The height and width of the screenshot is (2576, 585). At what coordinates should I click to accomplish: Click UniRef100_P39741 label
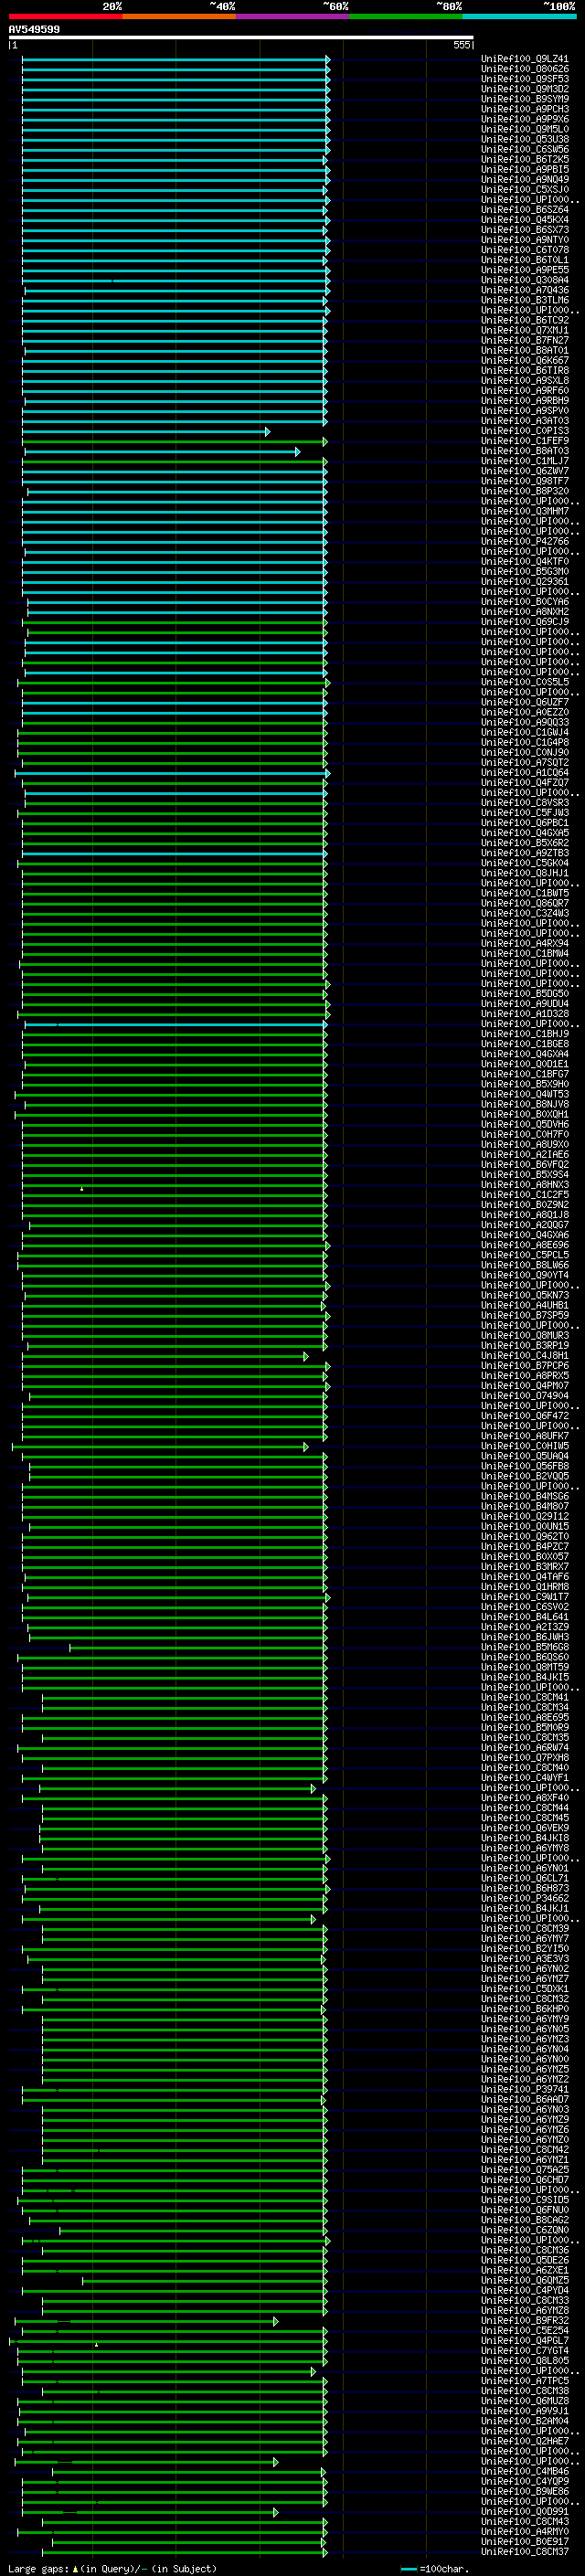coord(525,2089)
